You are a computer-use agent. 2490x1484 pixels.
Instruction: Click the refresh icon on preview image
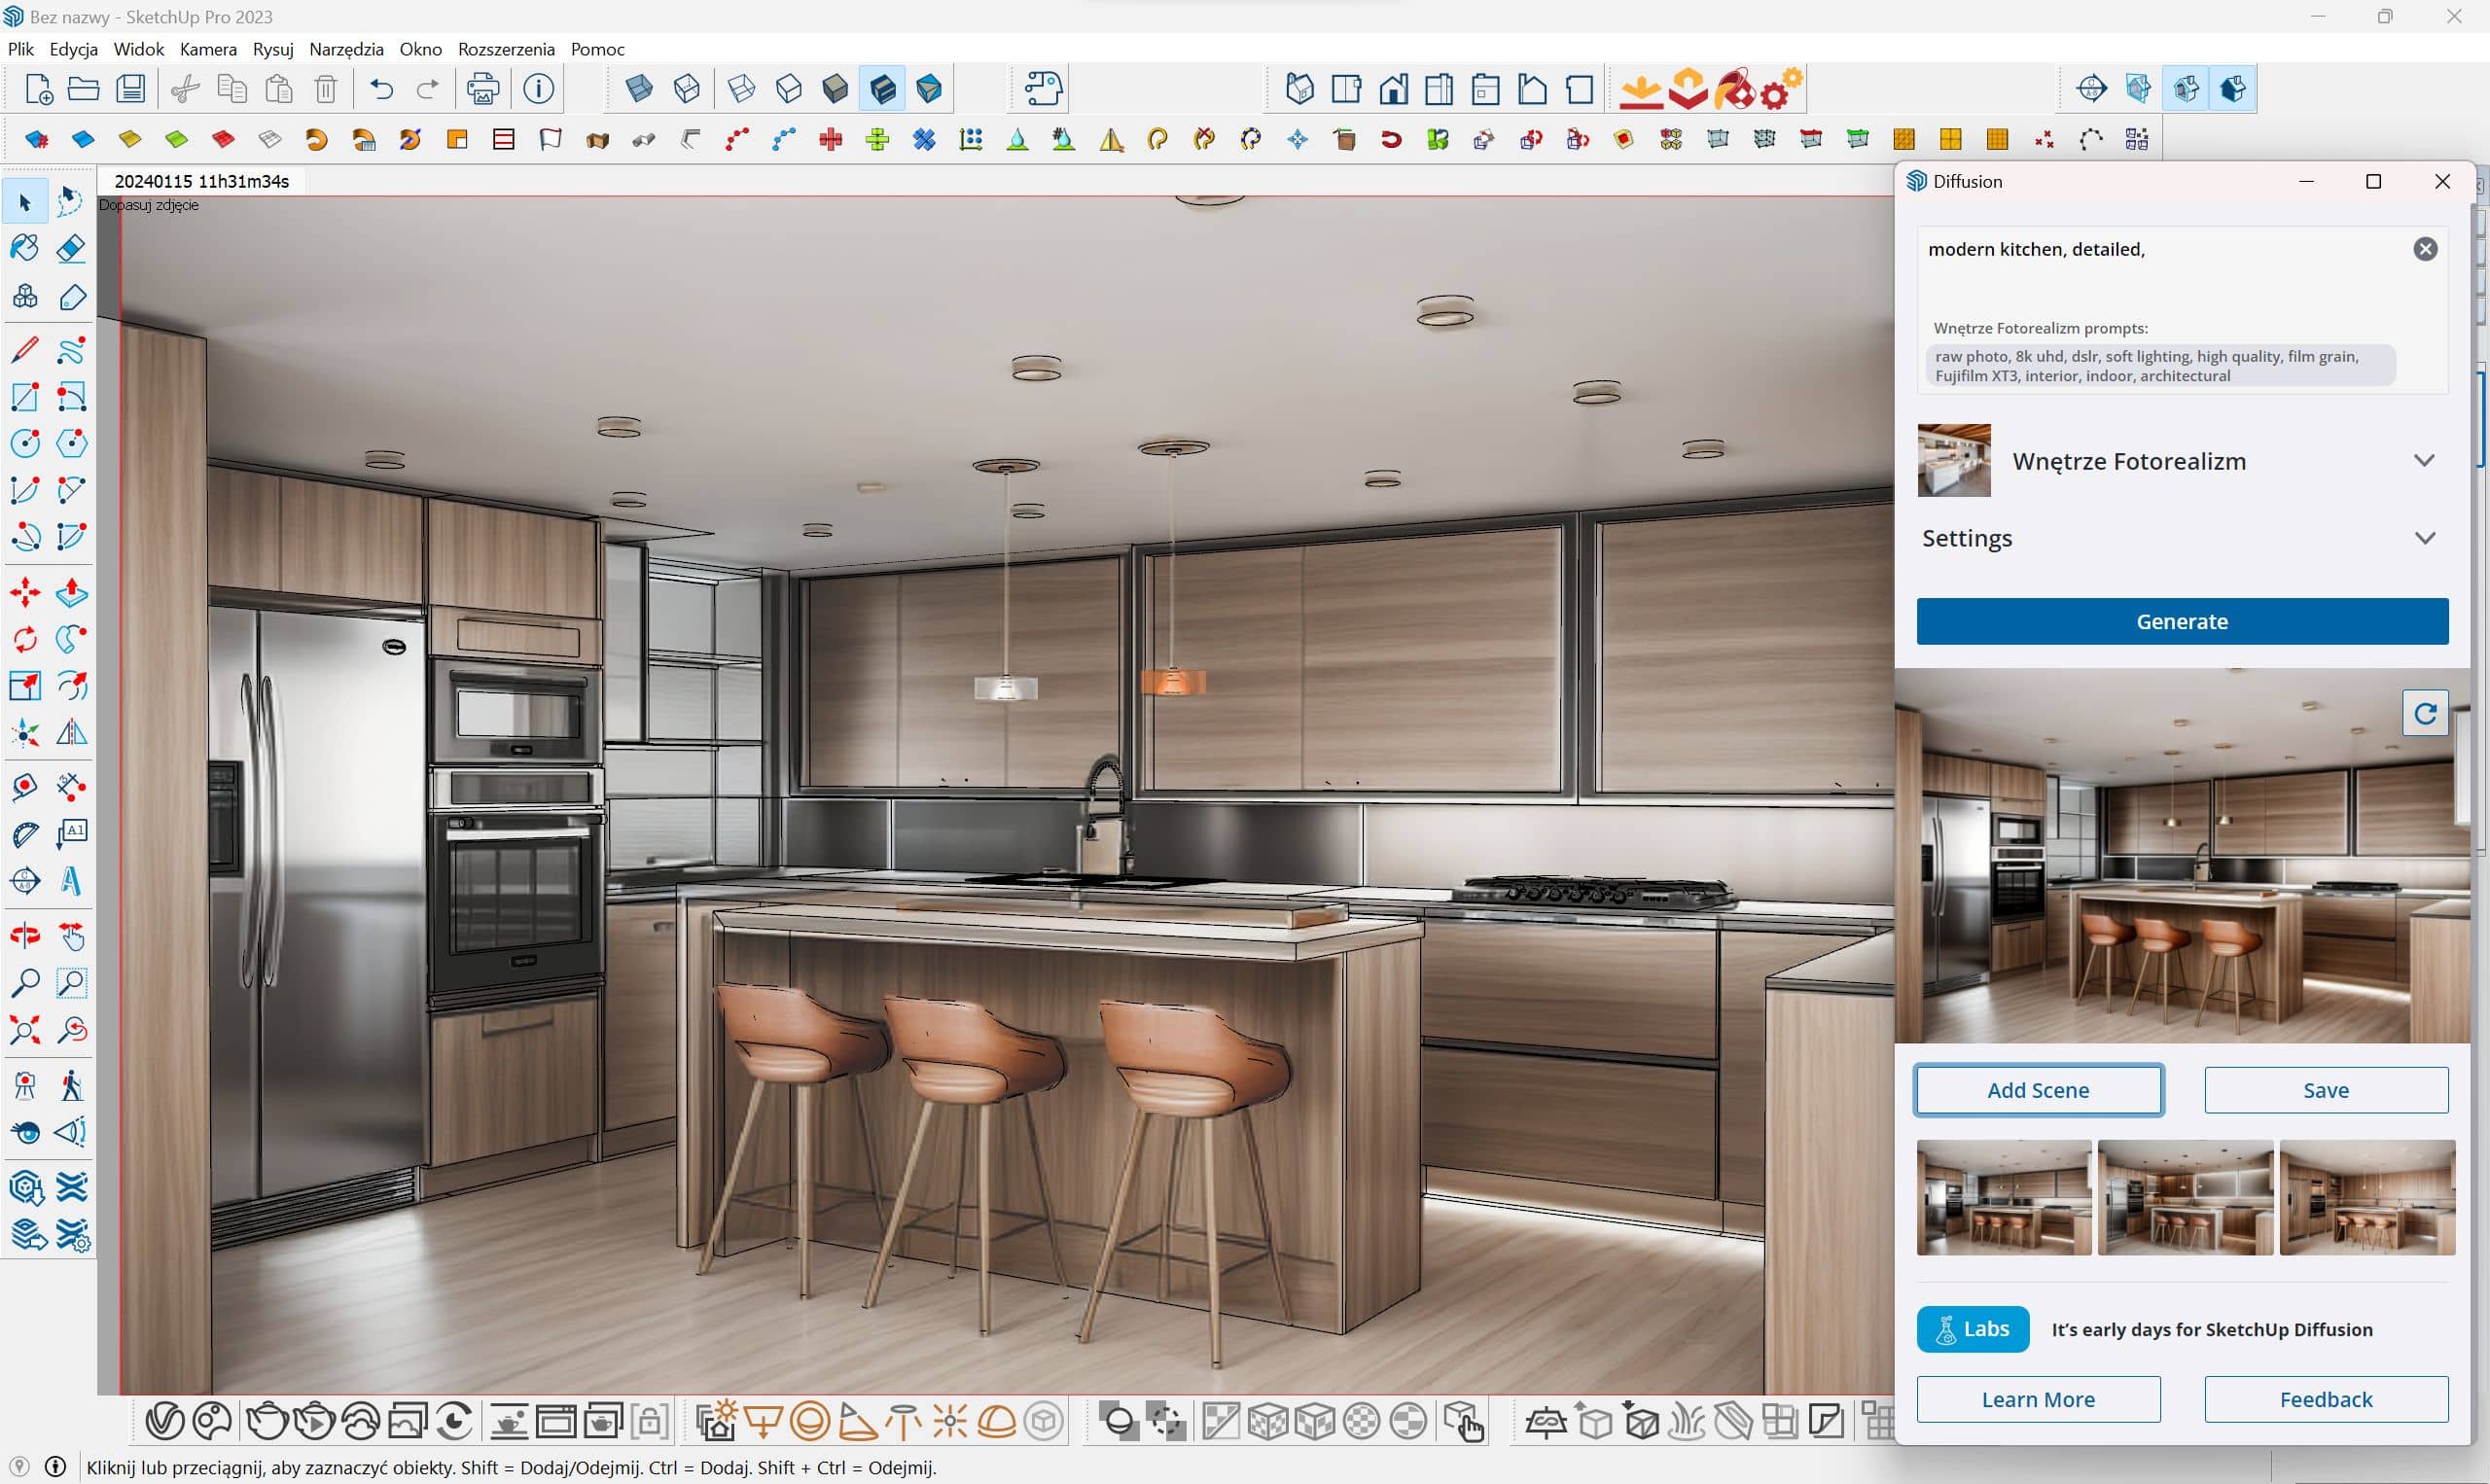coord(2424,713)
